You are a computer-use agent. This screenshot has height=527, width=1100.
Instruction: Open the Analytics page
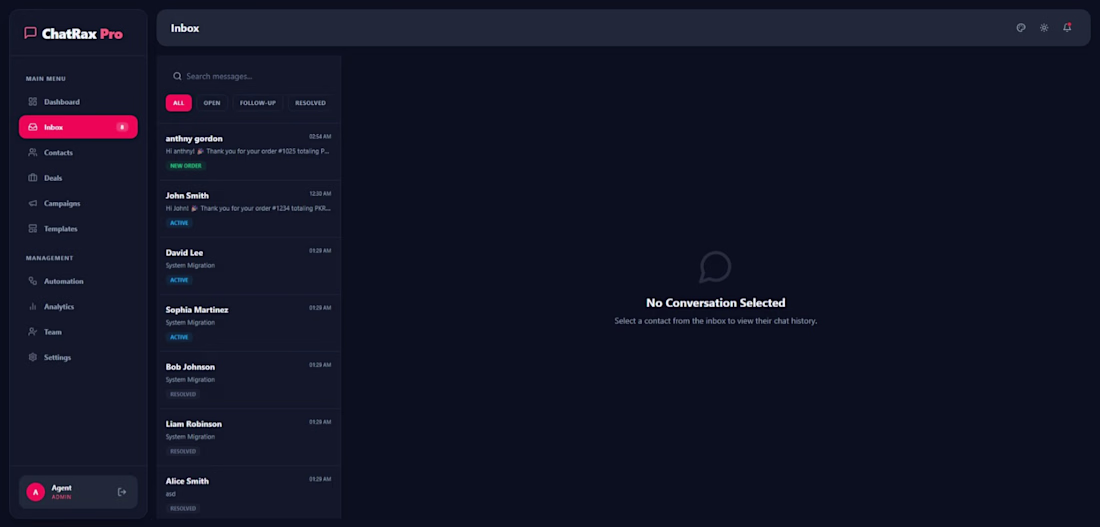pos(78,307)
